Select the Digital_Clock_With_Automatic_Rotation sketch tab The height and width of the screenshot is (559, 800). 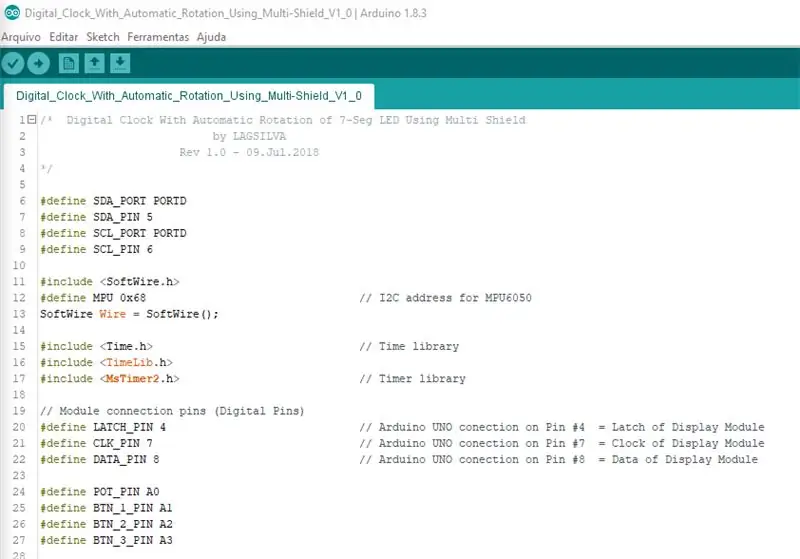click(x=189, y=96)
